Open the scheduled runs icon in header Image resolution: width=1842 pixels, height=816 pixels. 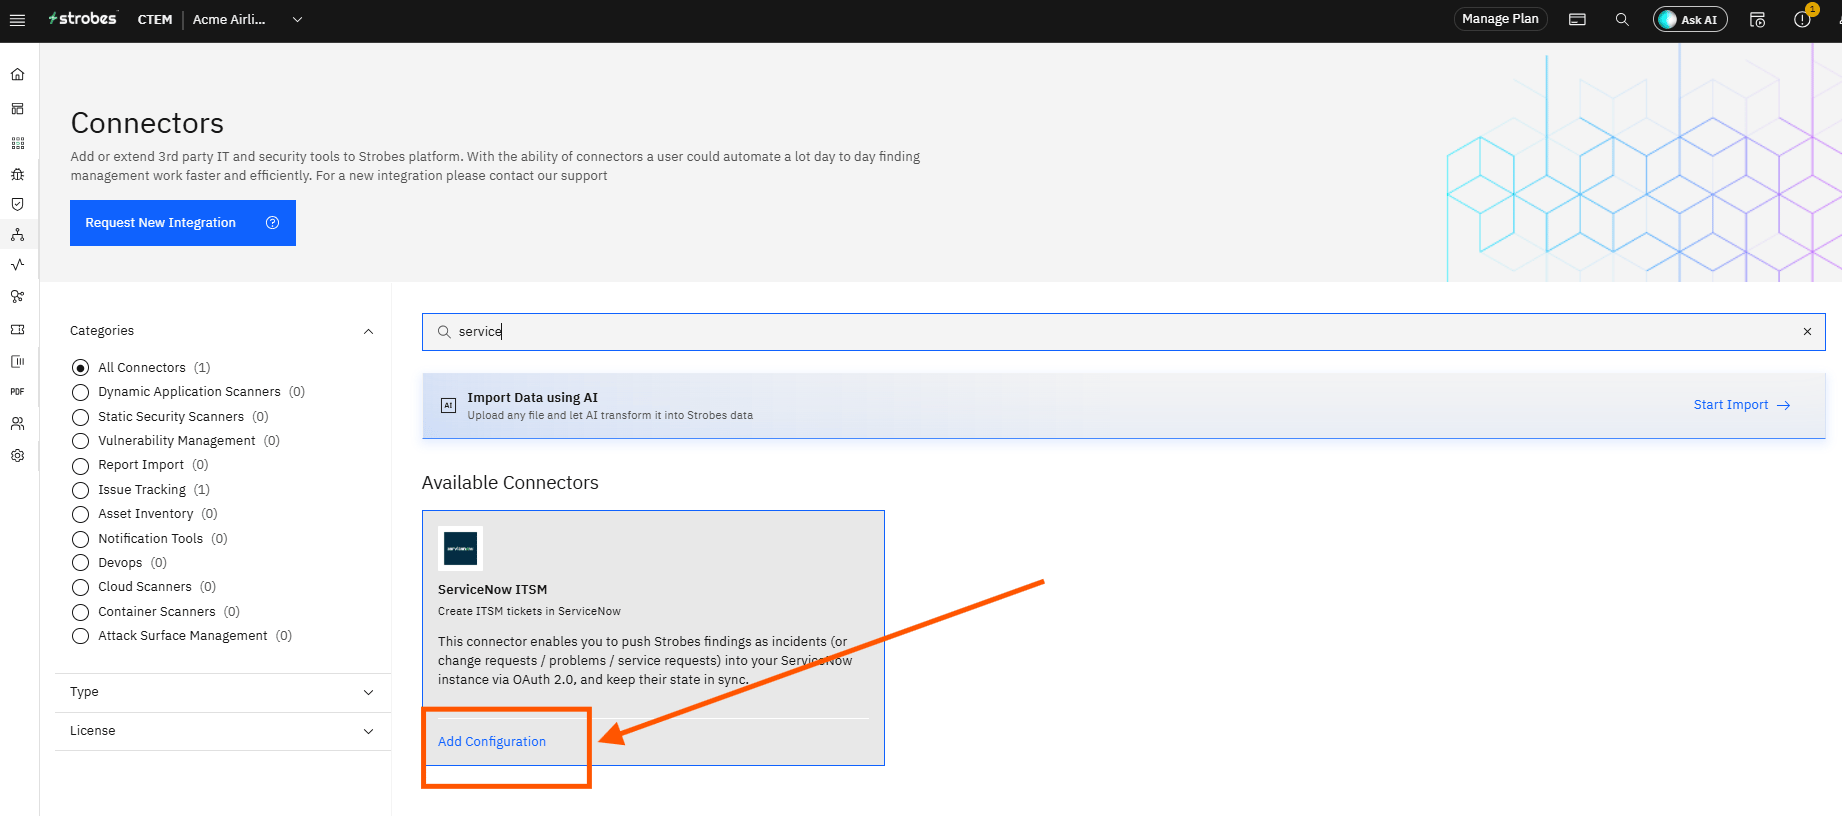tap(1757, 19)
